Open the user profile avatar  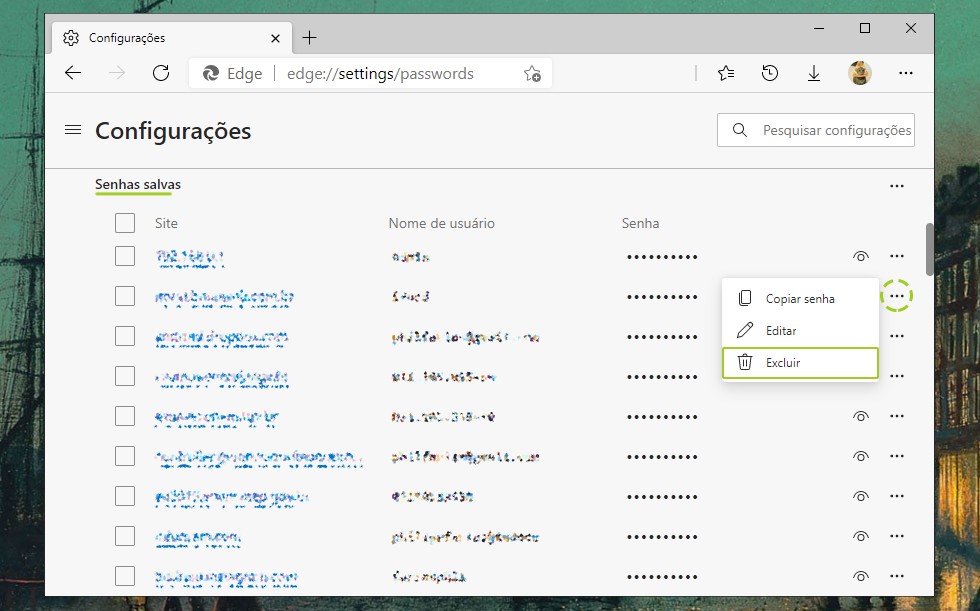(859, 73)
